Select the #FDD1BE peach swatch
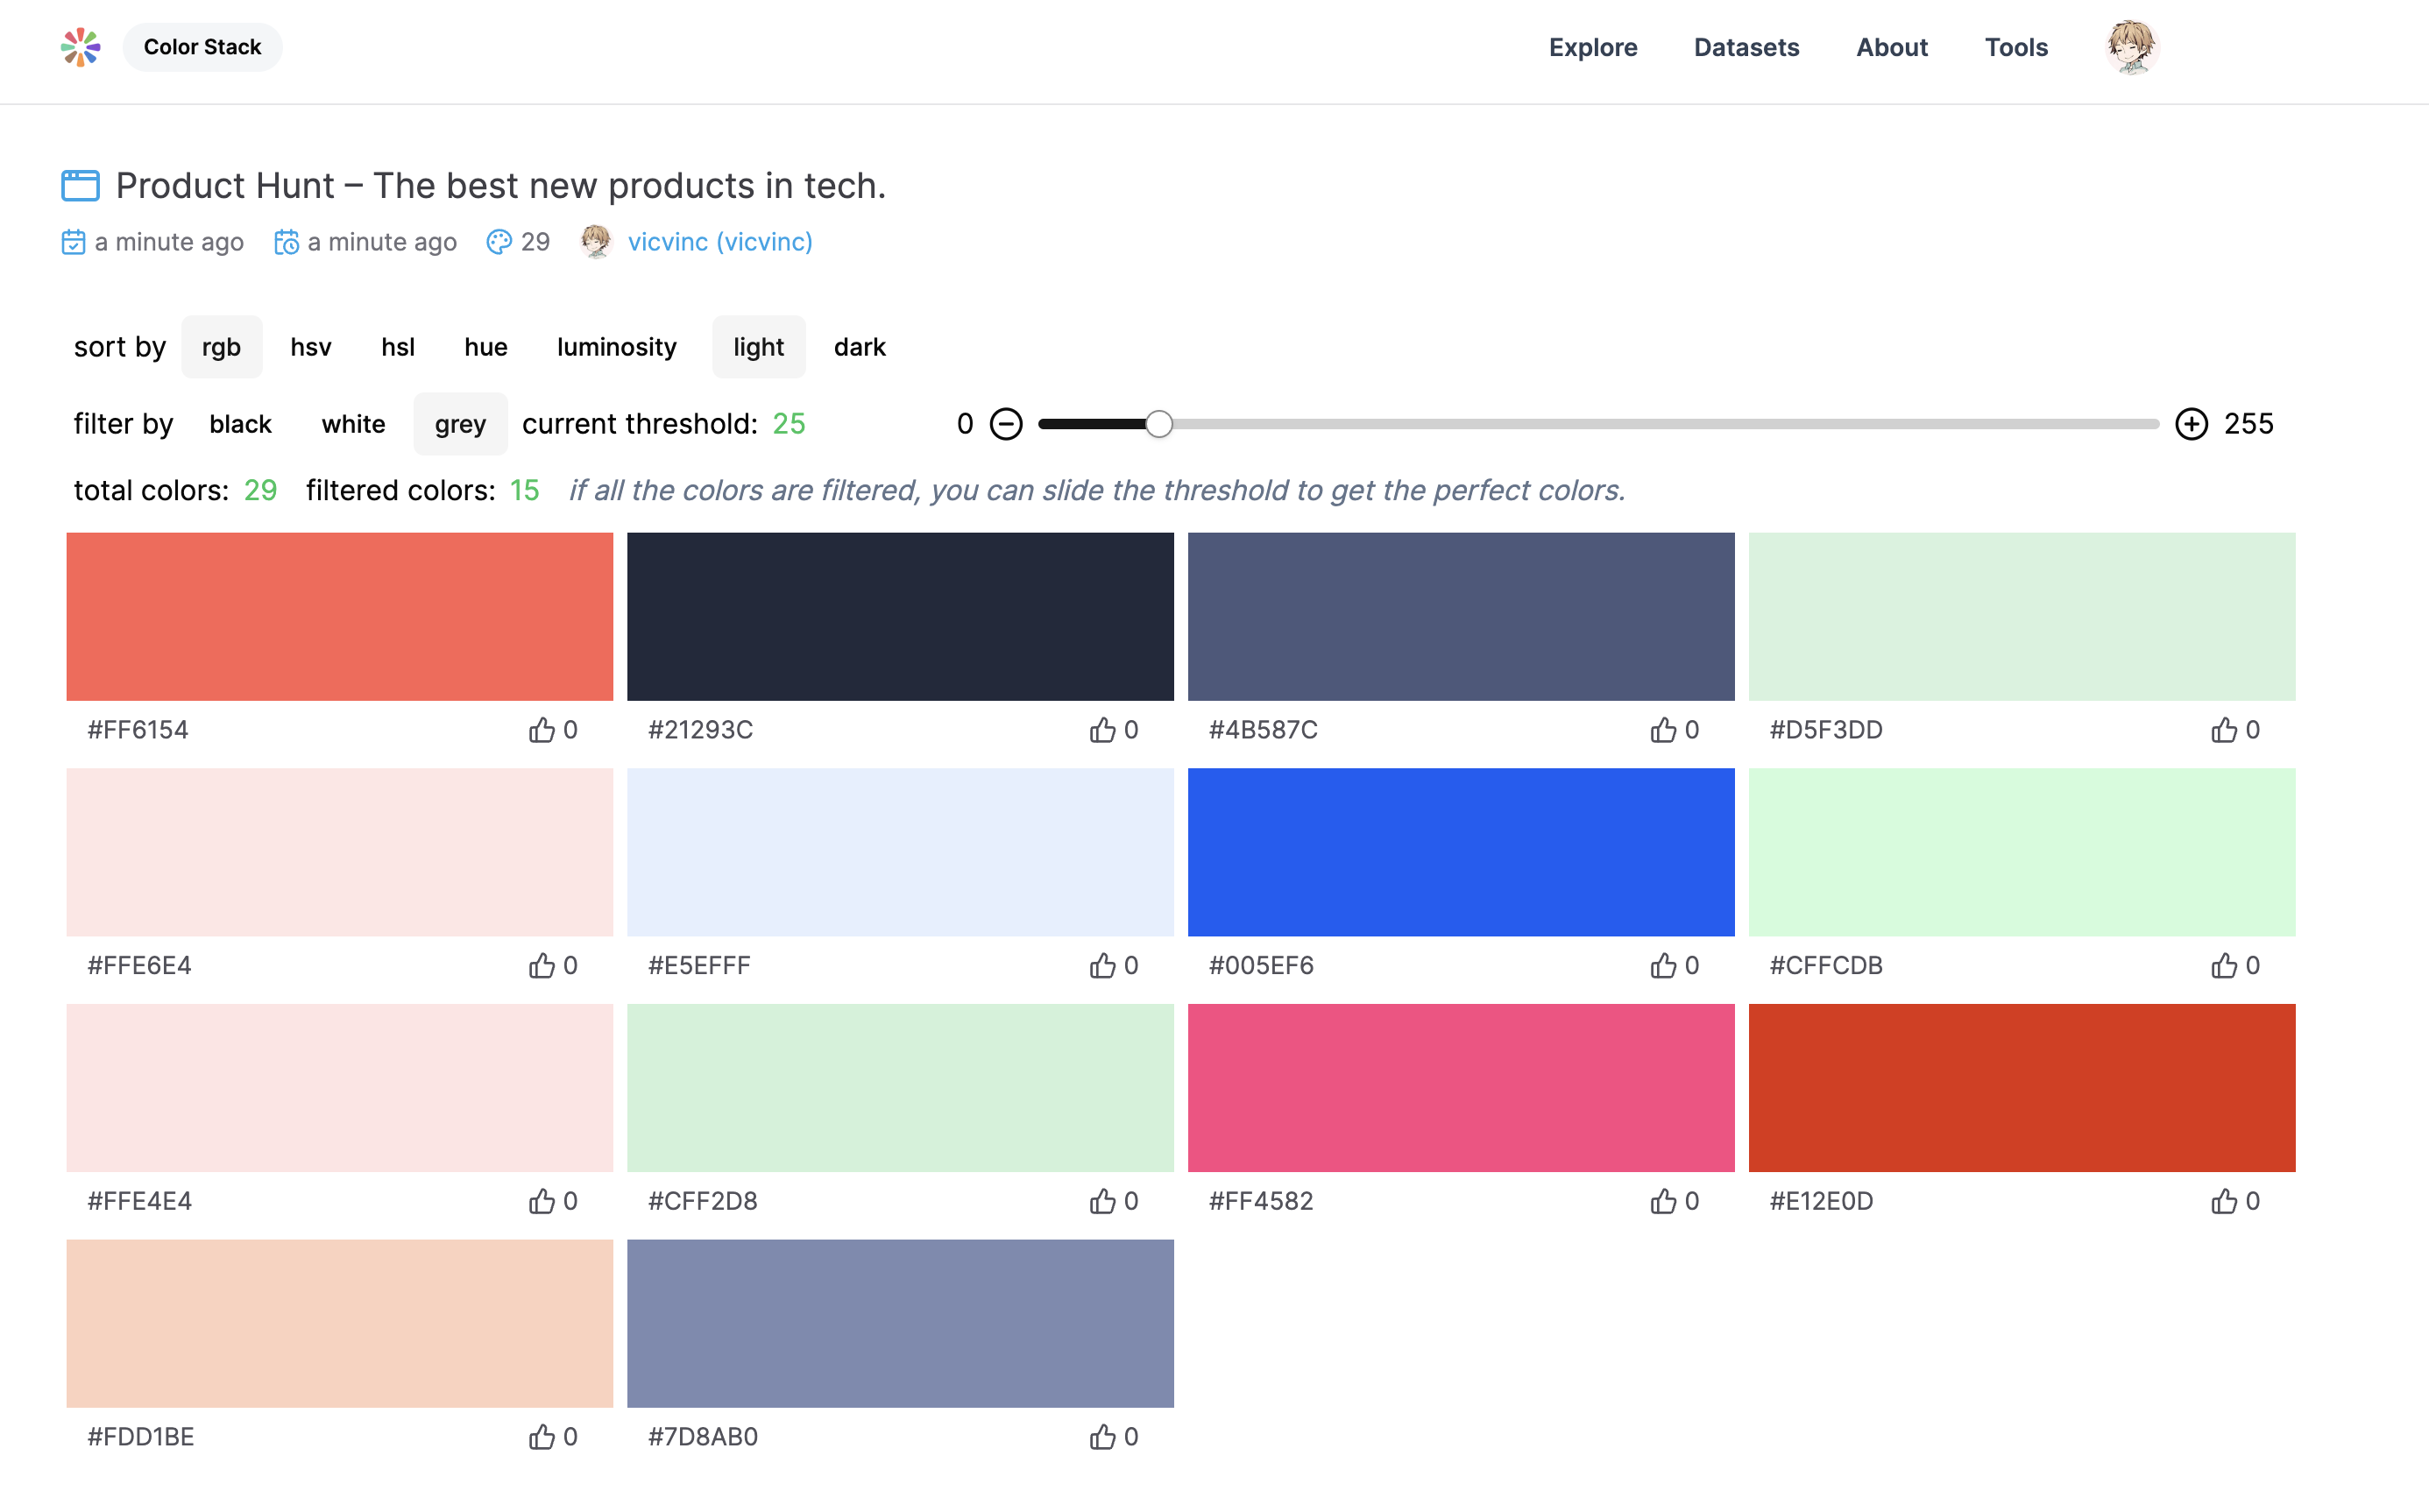The width and height of the screenshot is (2429, 1512). click(340, 1324)
